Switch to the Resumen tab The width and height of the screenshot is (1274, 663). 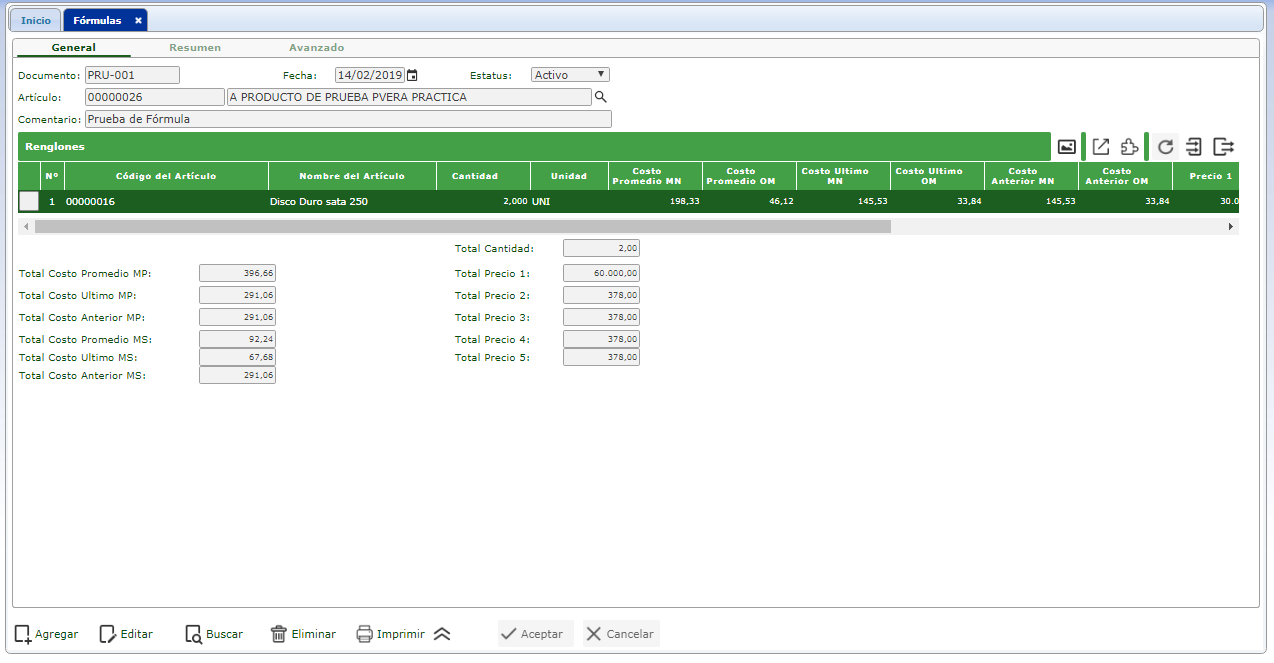click(195, 48)
